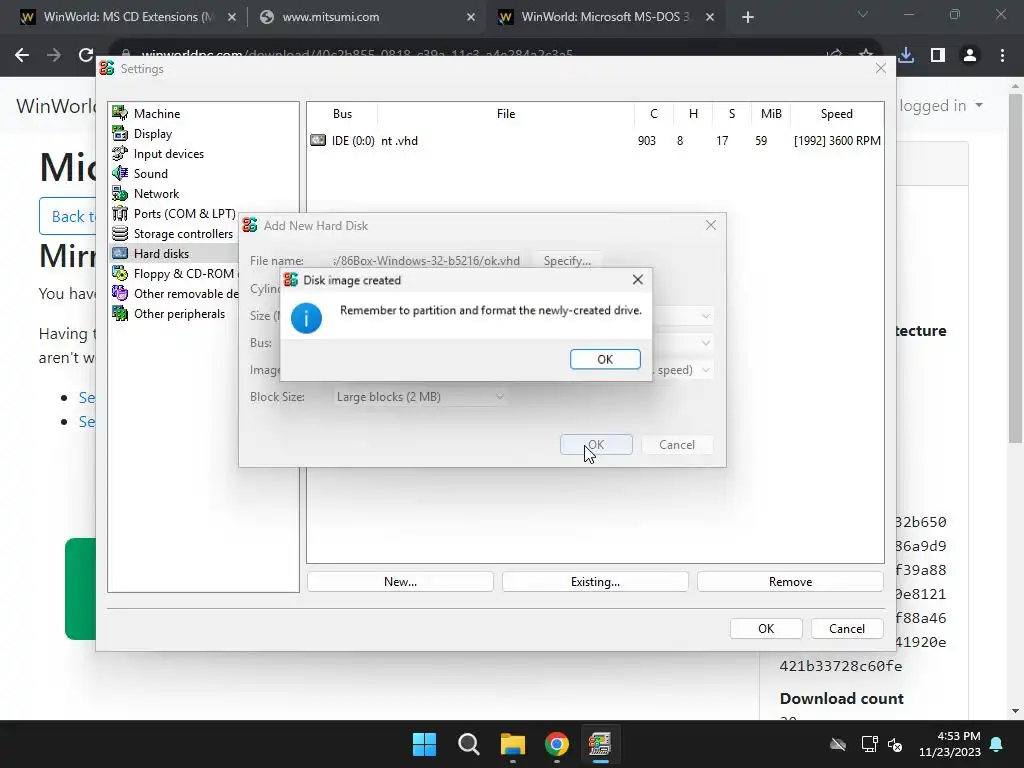1024x768 pixels.
Task: Click the 86Box icon in Settings title bar
Action: 107,69
